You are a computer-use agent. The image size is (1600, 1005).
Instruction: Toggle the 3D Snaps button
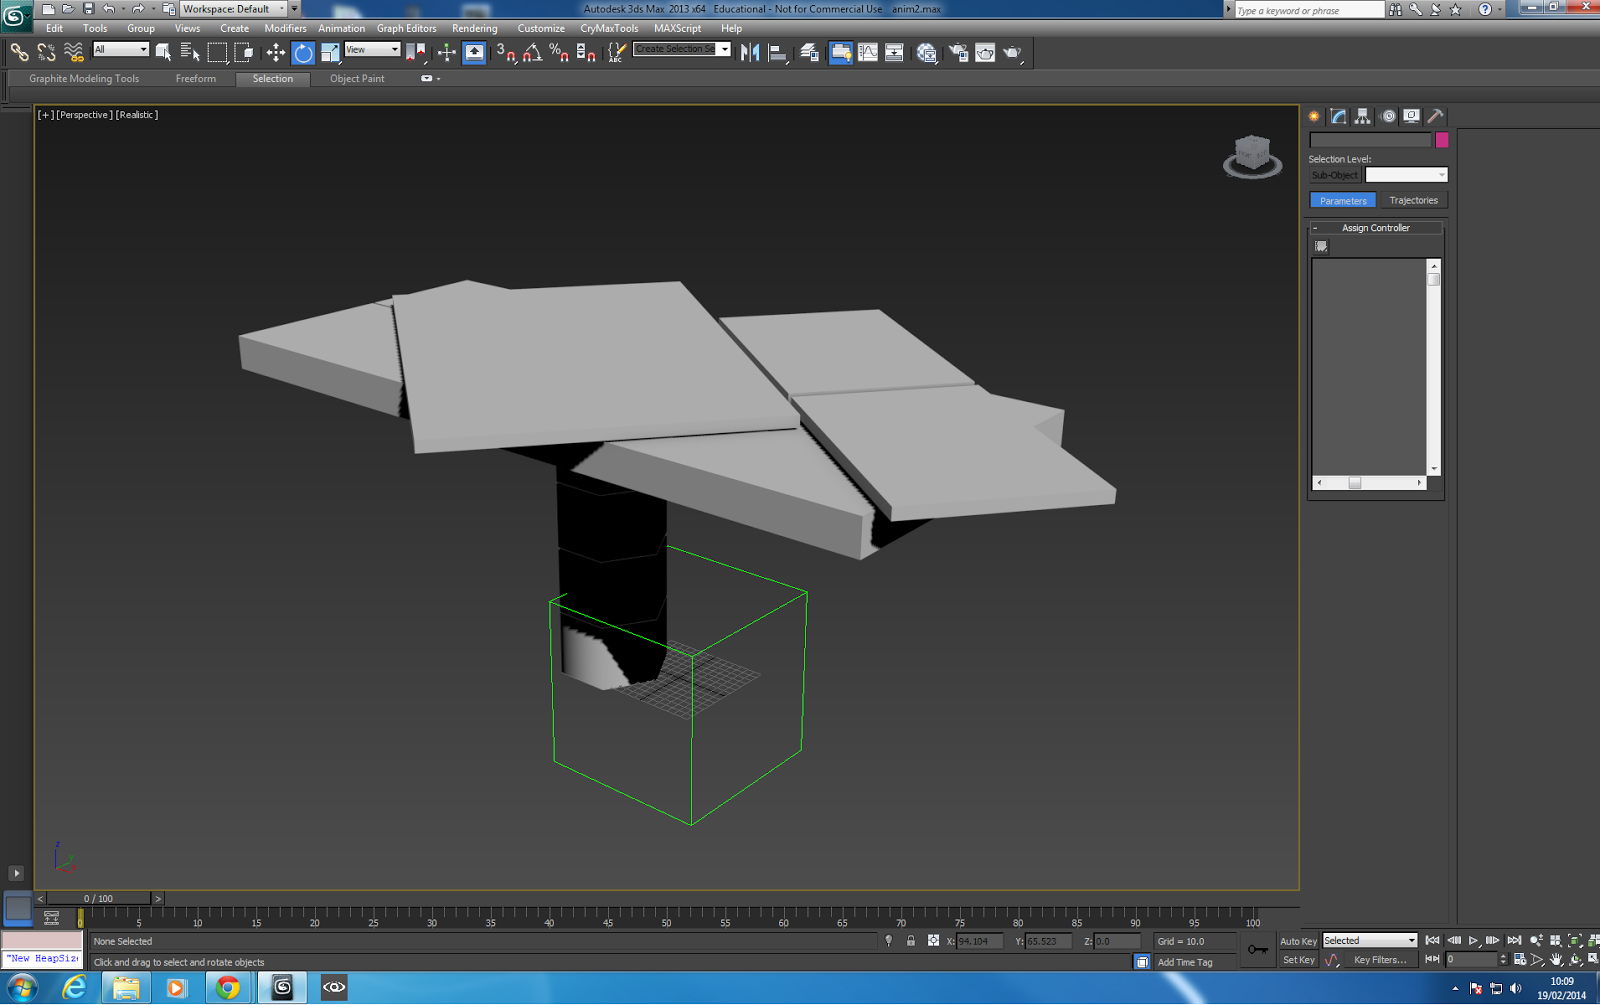point(506,52)
